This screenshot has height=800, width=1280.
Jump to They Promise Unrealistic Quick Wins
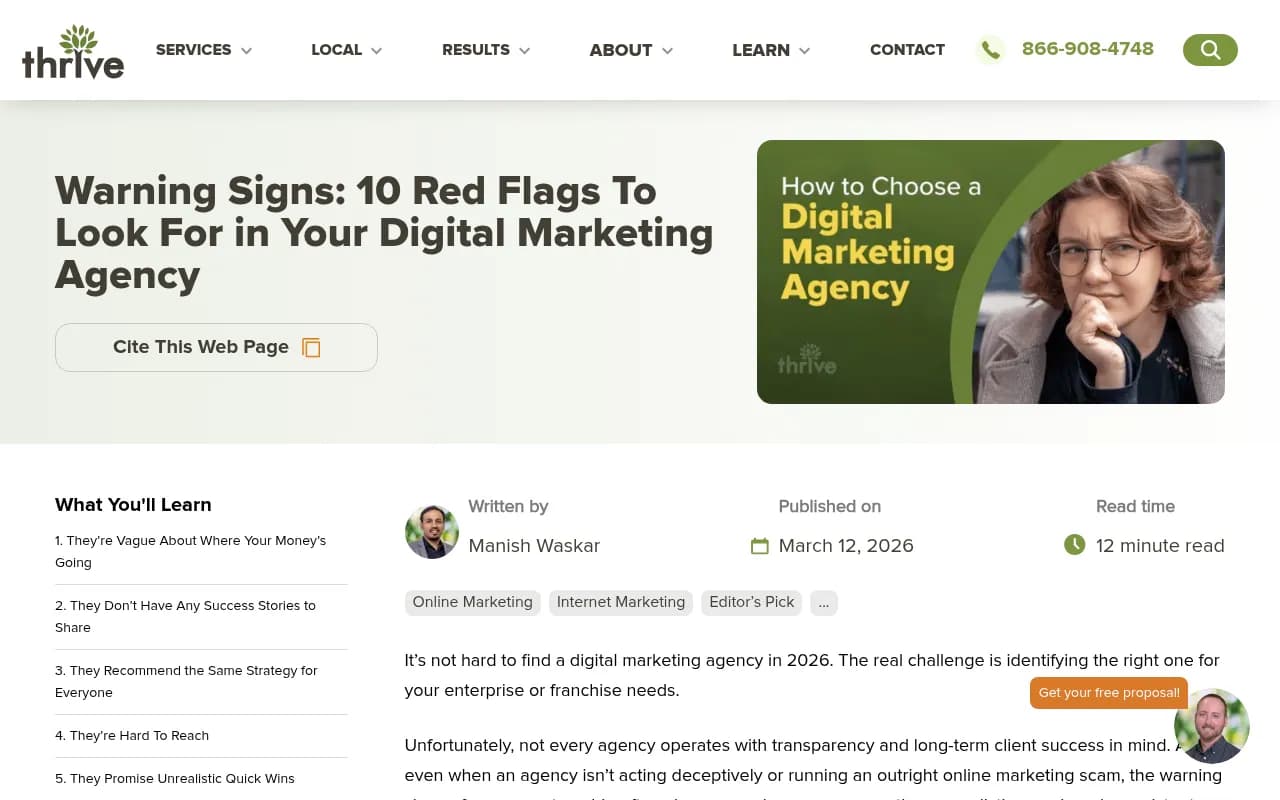pos(175,778)
